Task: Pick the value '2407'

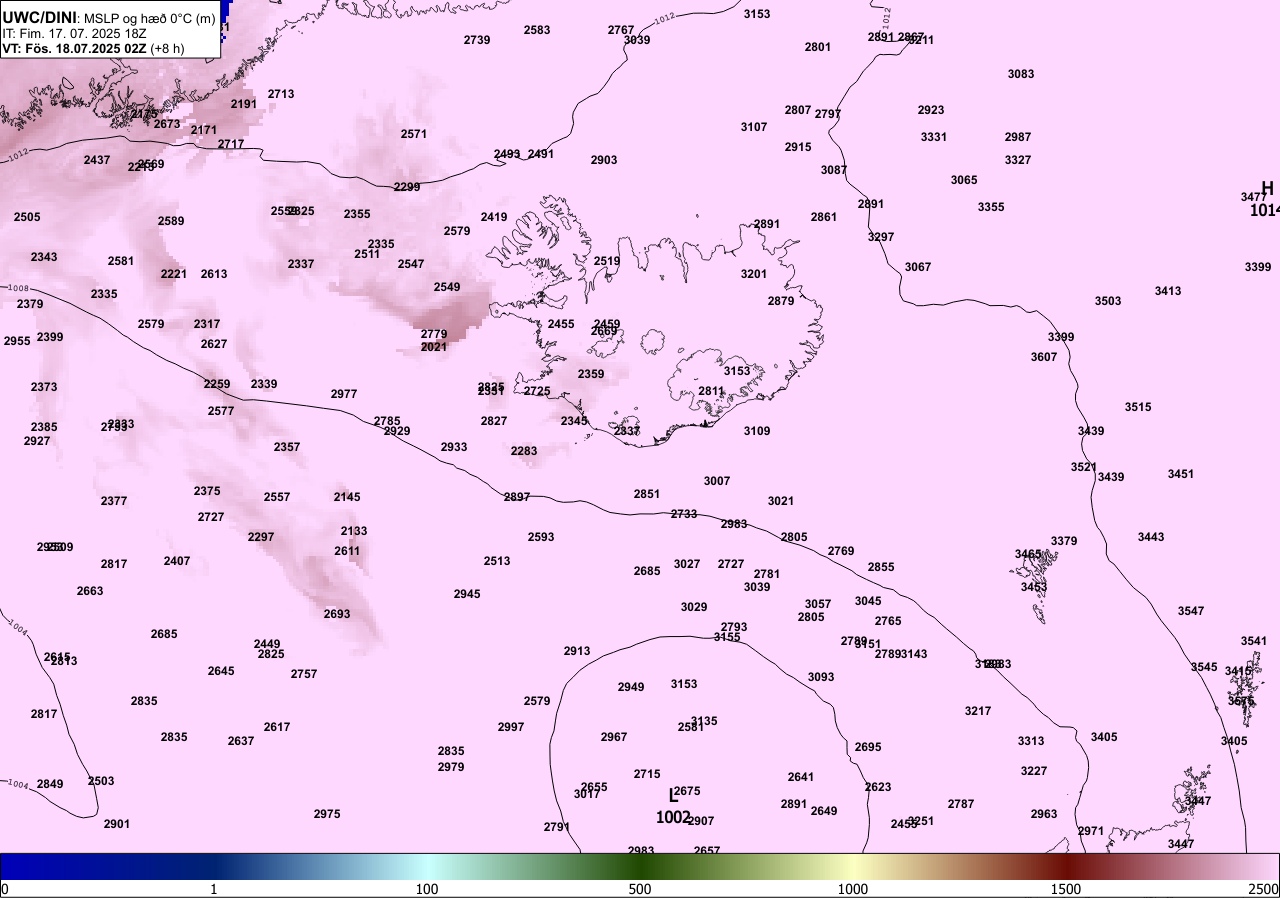Action: (x=177, y=561)
